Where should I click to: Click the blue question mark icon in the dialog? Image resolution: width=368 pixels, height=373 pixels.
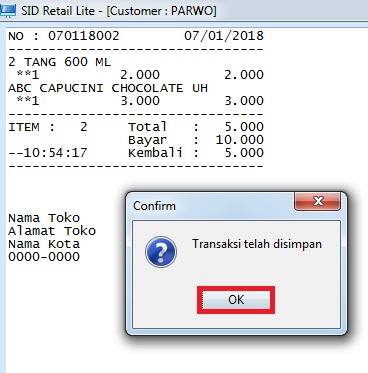[161, 252]
